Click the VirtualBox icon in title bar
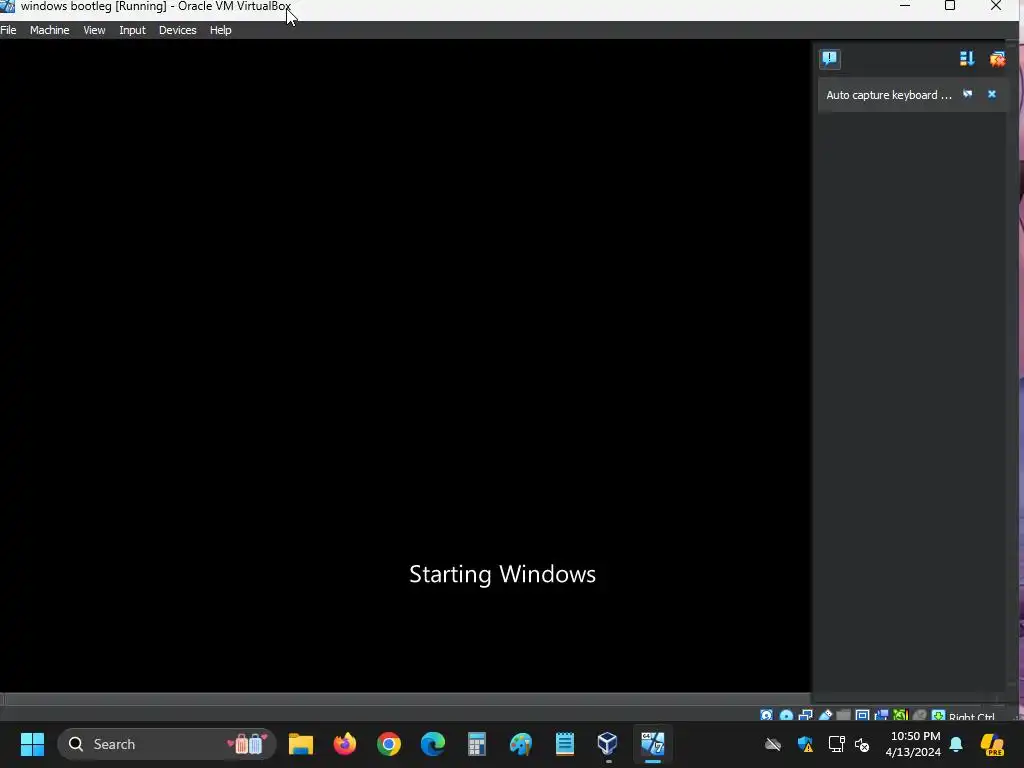The width and height of the screenshot is (1024, 768). tap(8, 7)
